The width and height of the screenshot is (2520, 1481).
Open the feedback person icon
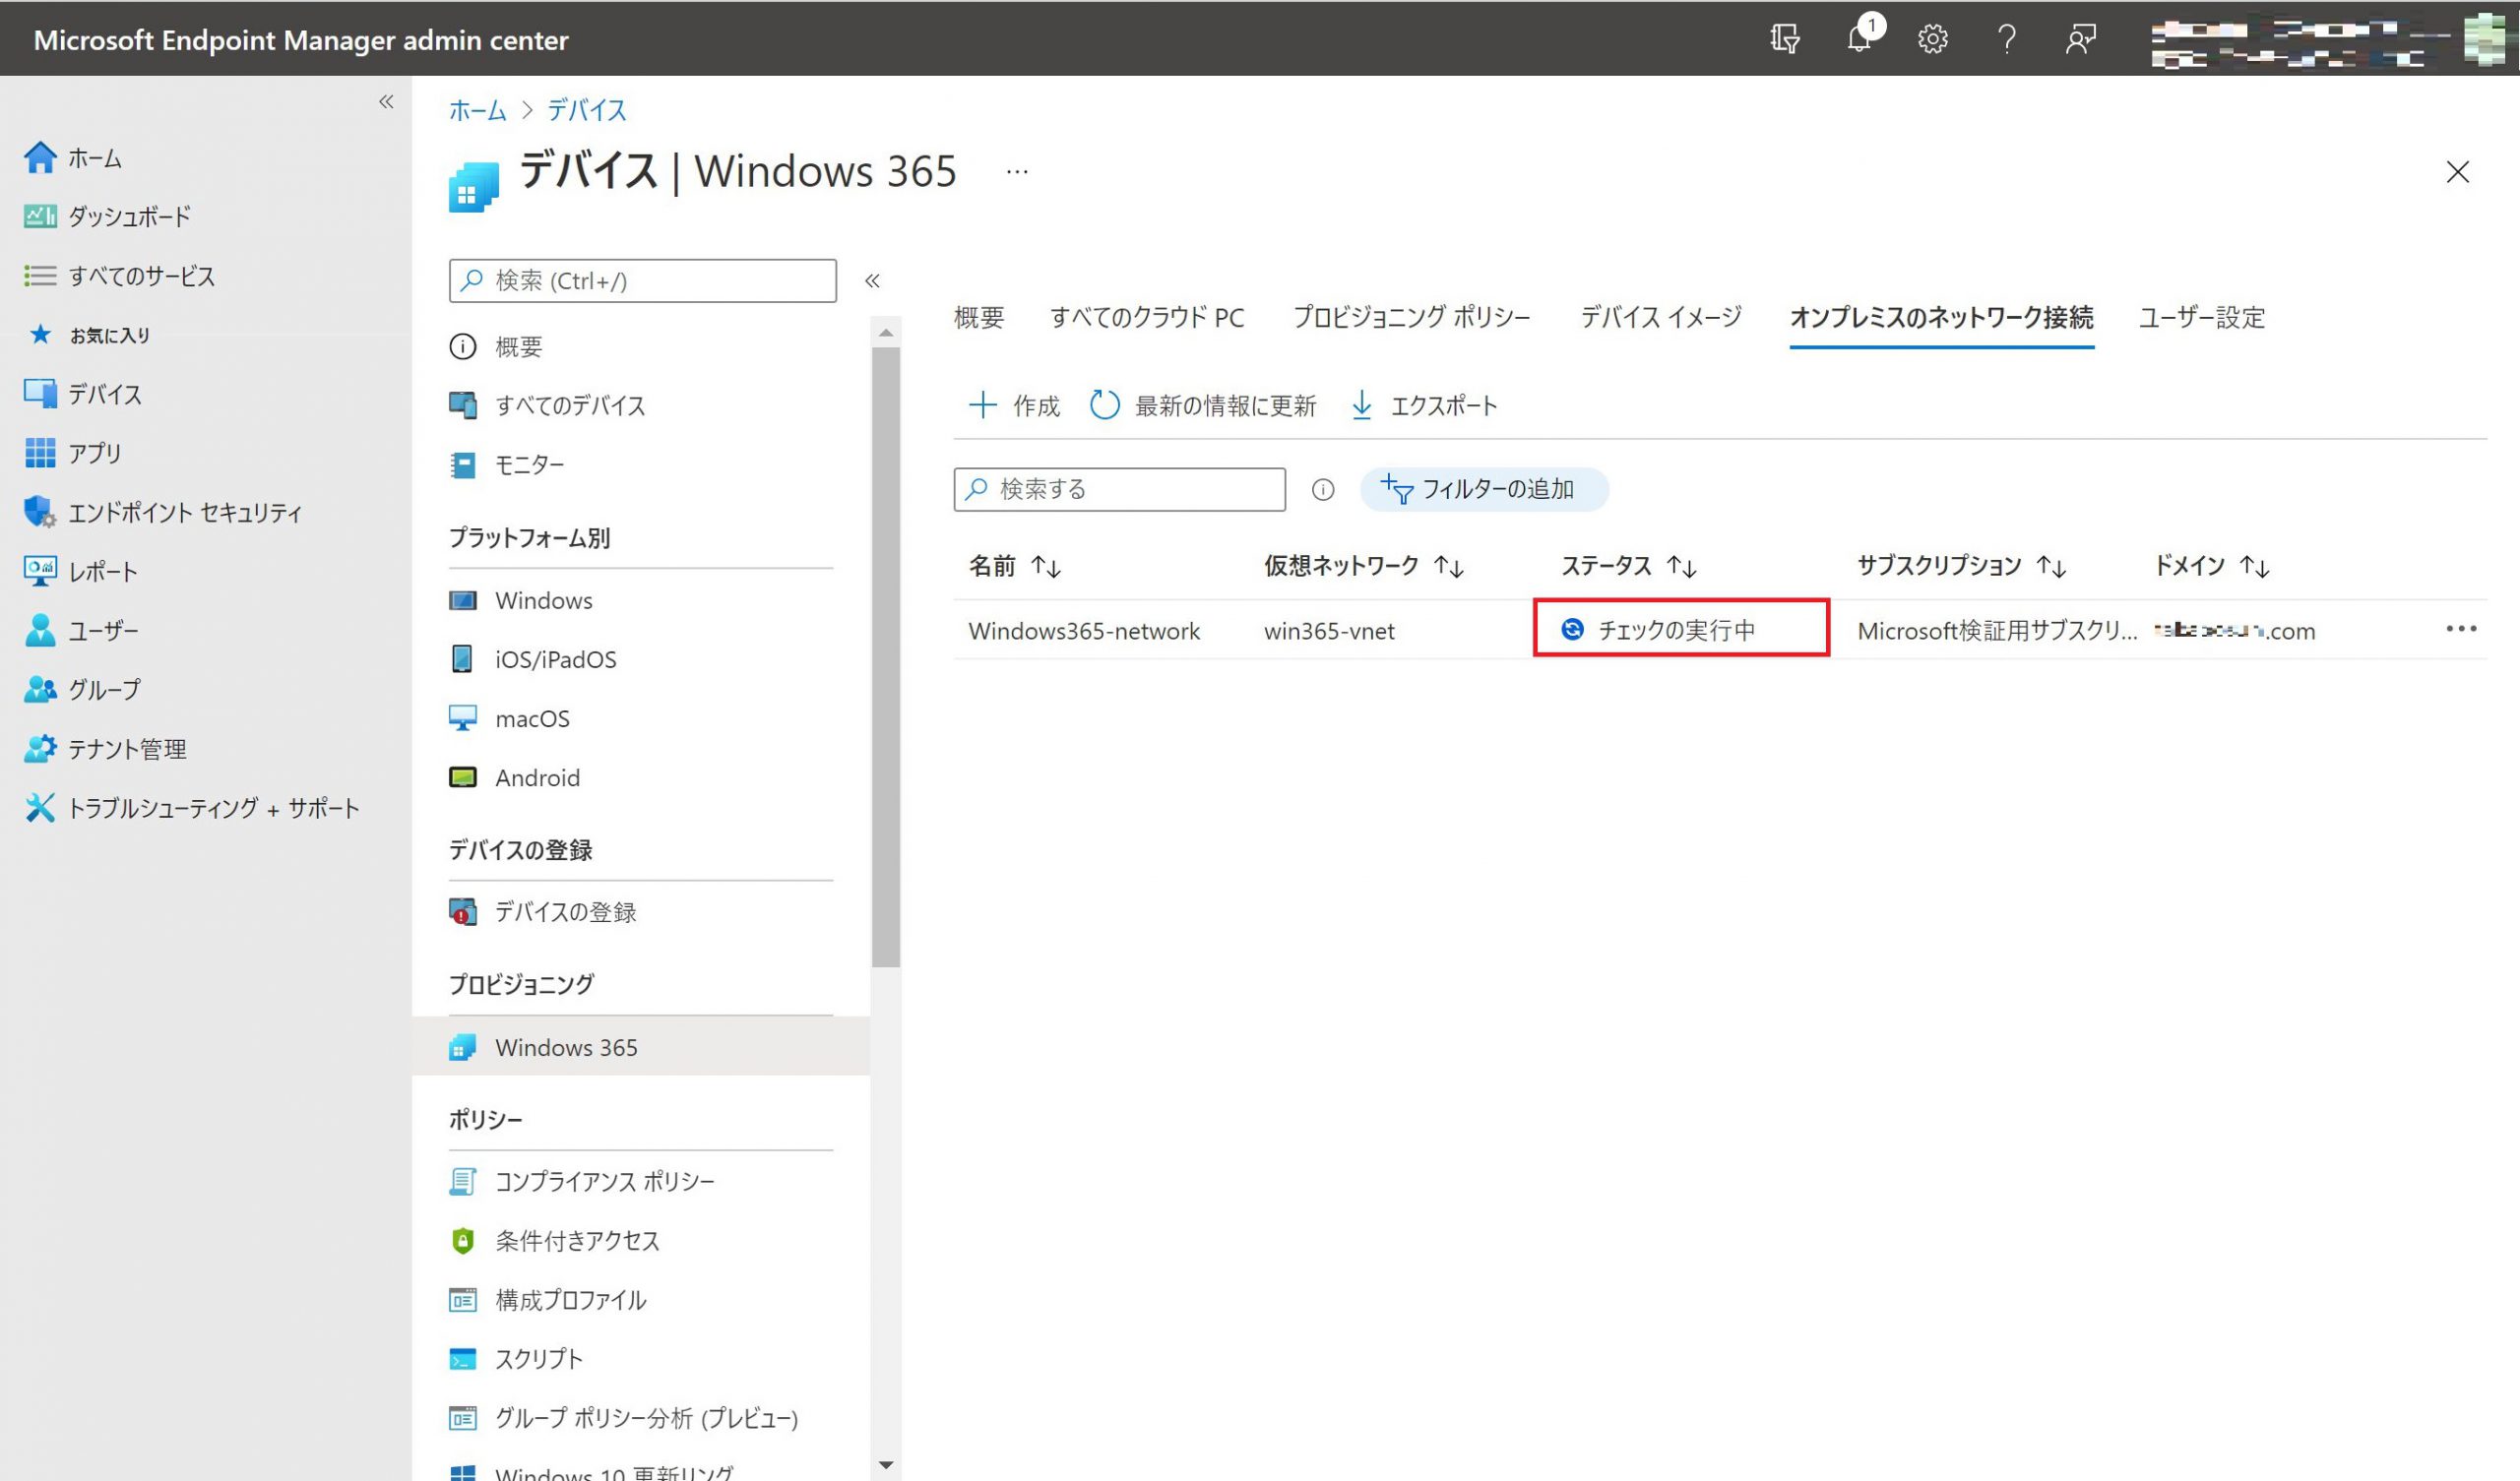pos(2080,39)
